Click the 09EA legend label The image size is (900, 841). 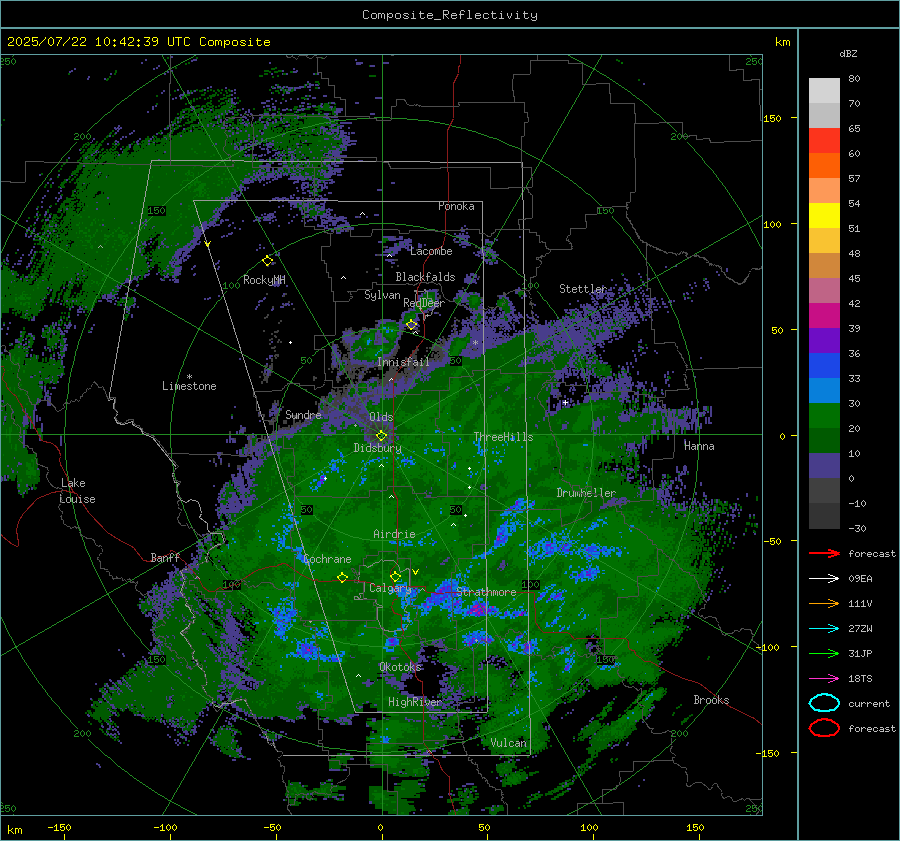pyautogui.click(x=860, y=579)
